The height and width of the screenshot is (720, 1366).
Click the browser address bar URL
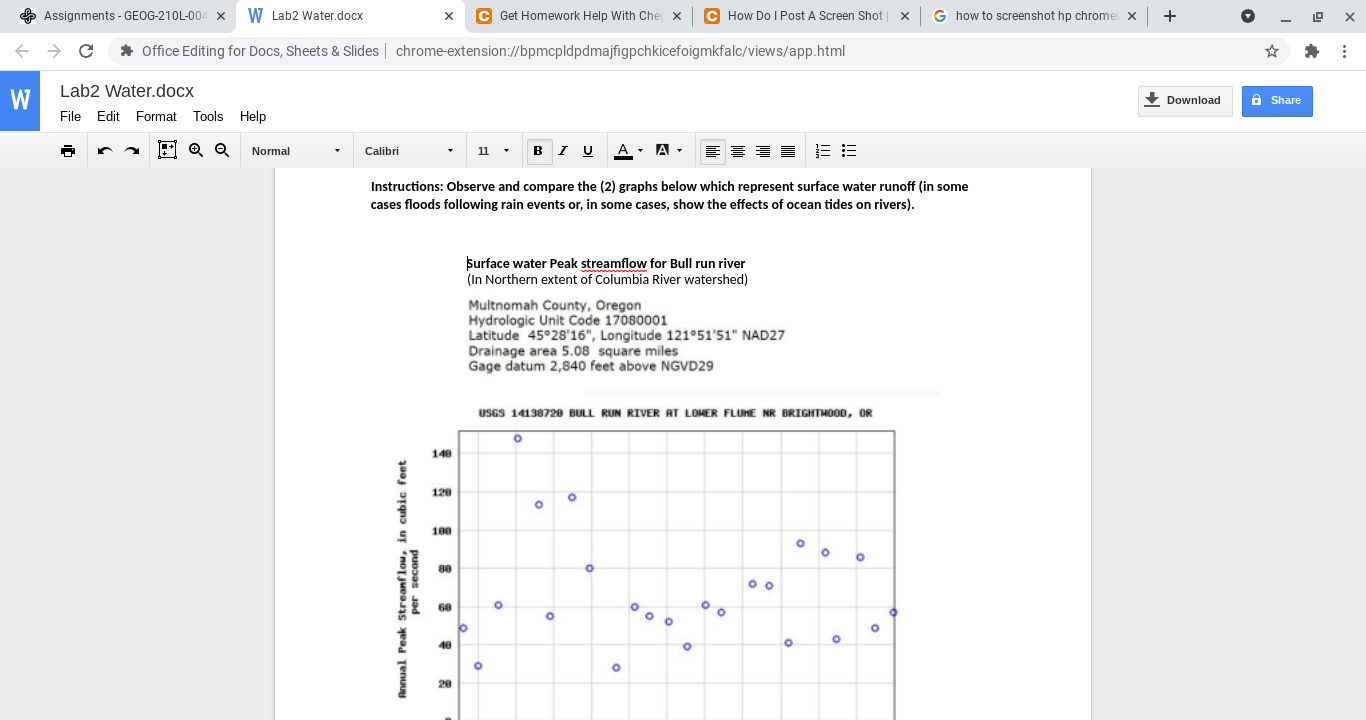point(620,51)
